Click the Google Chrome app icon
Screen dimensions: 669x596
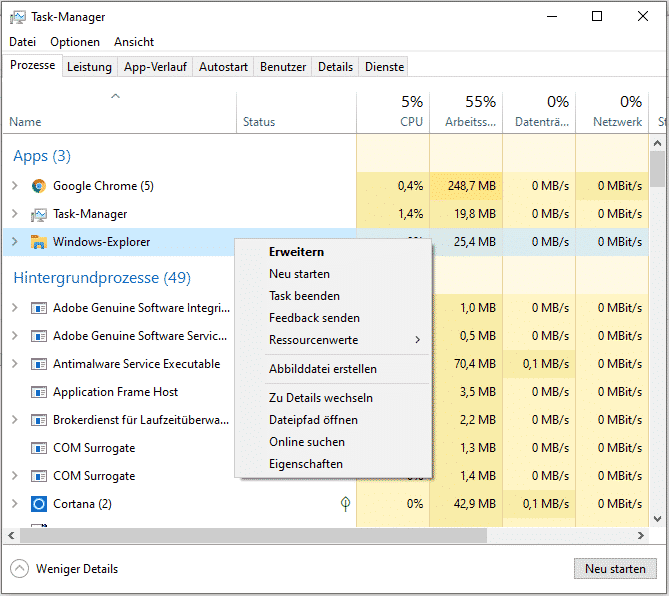pos(39,186)
